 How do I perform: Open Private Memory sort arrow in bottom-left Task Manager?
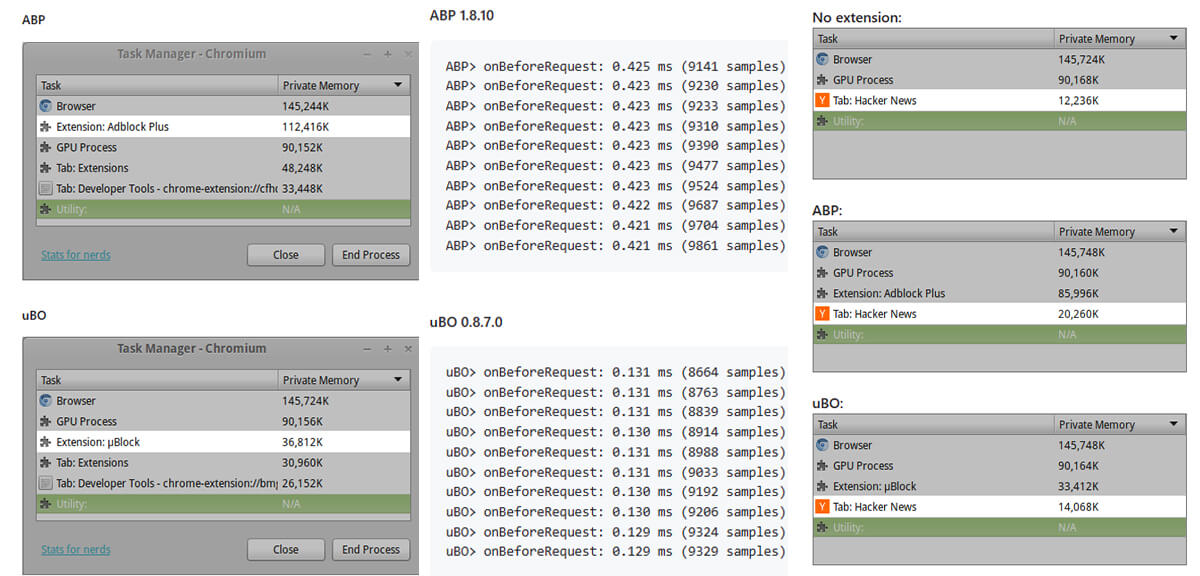point(398,381)
